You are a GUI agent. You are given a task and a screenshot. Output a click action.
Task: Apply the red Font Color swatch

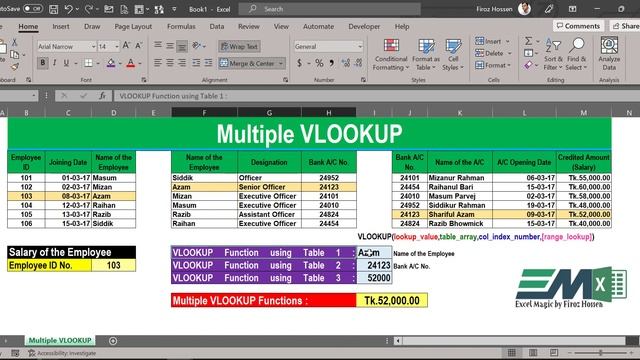click(x=131, y=63)
